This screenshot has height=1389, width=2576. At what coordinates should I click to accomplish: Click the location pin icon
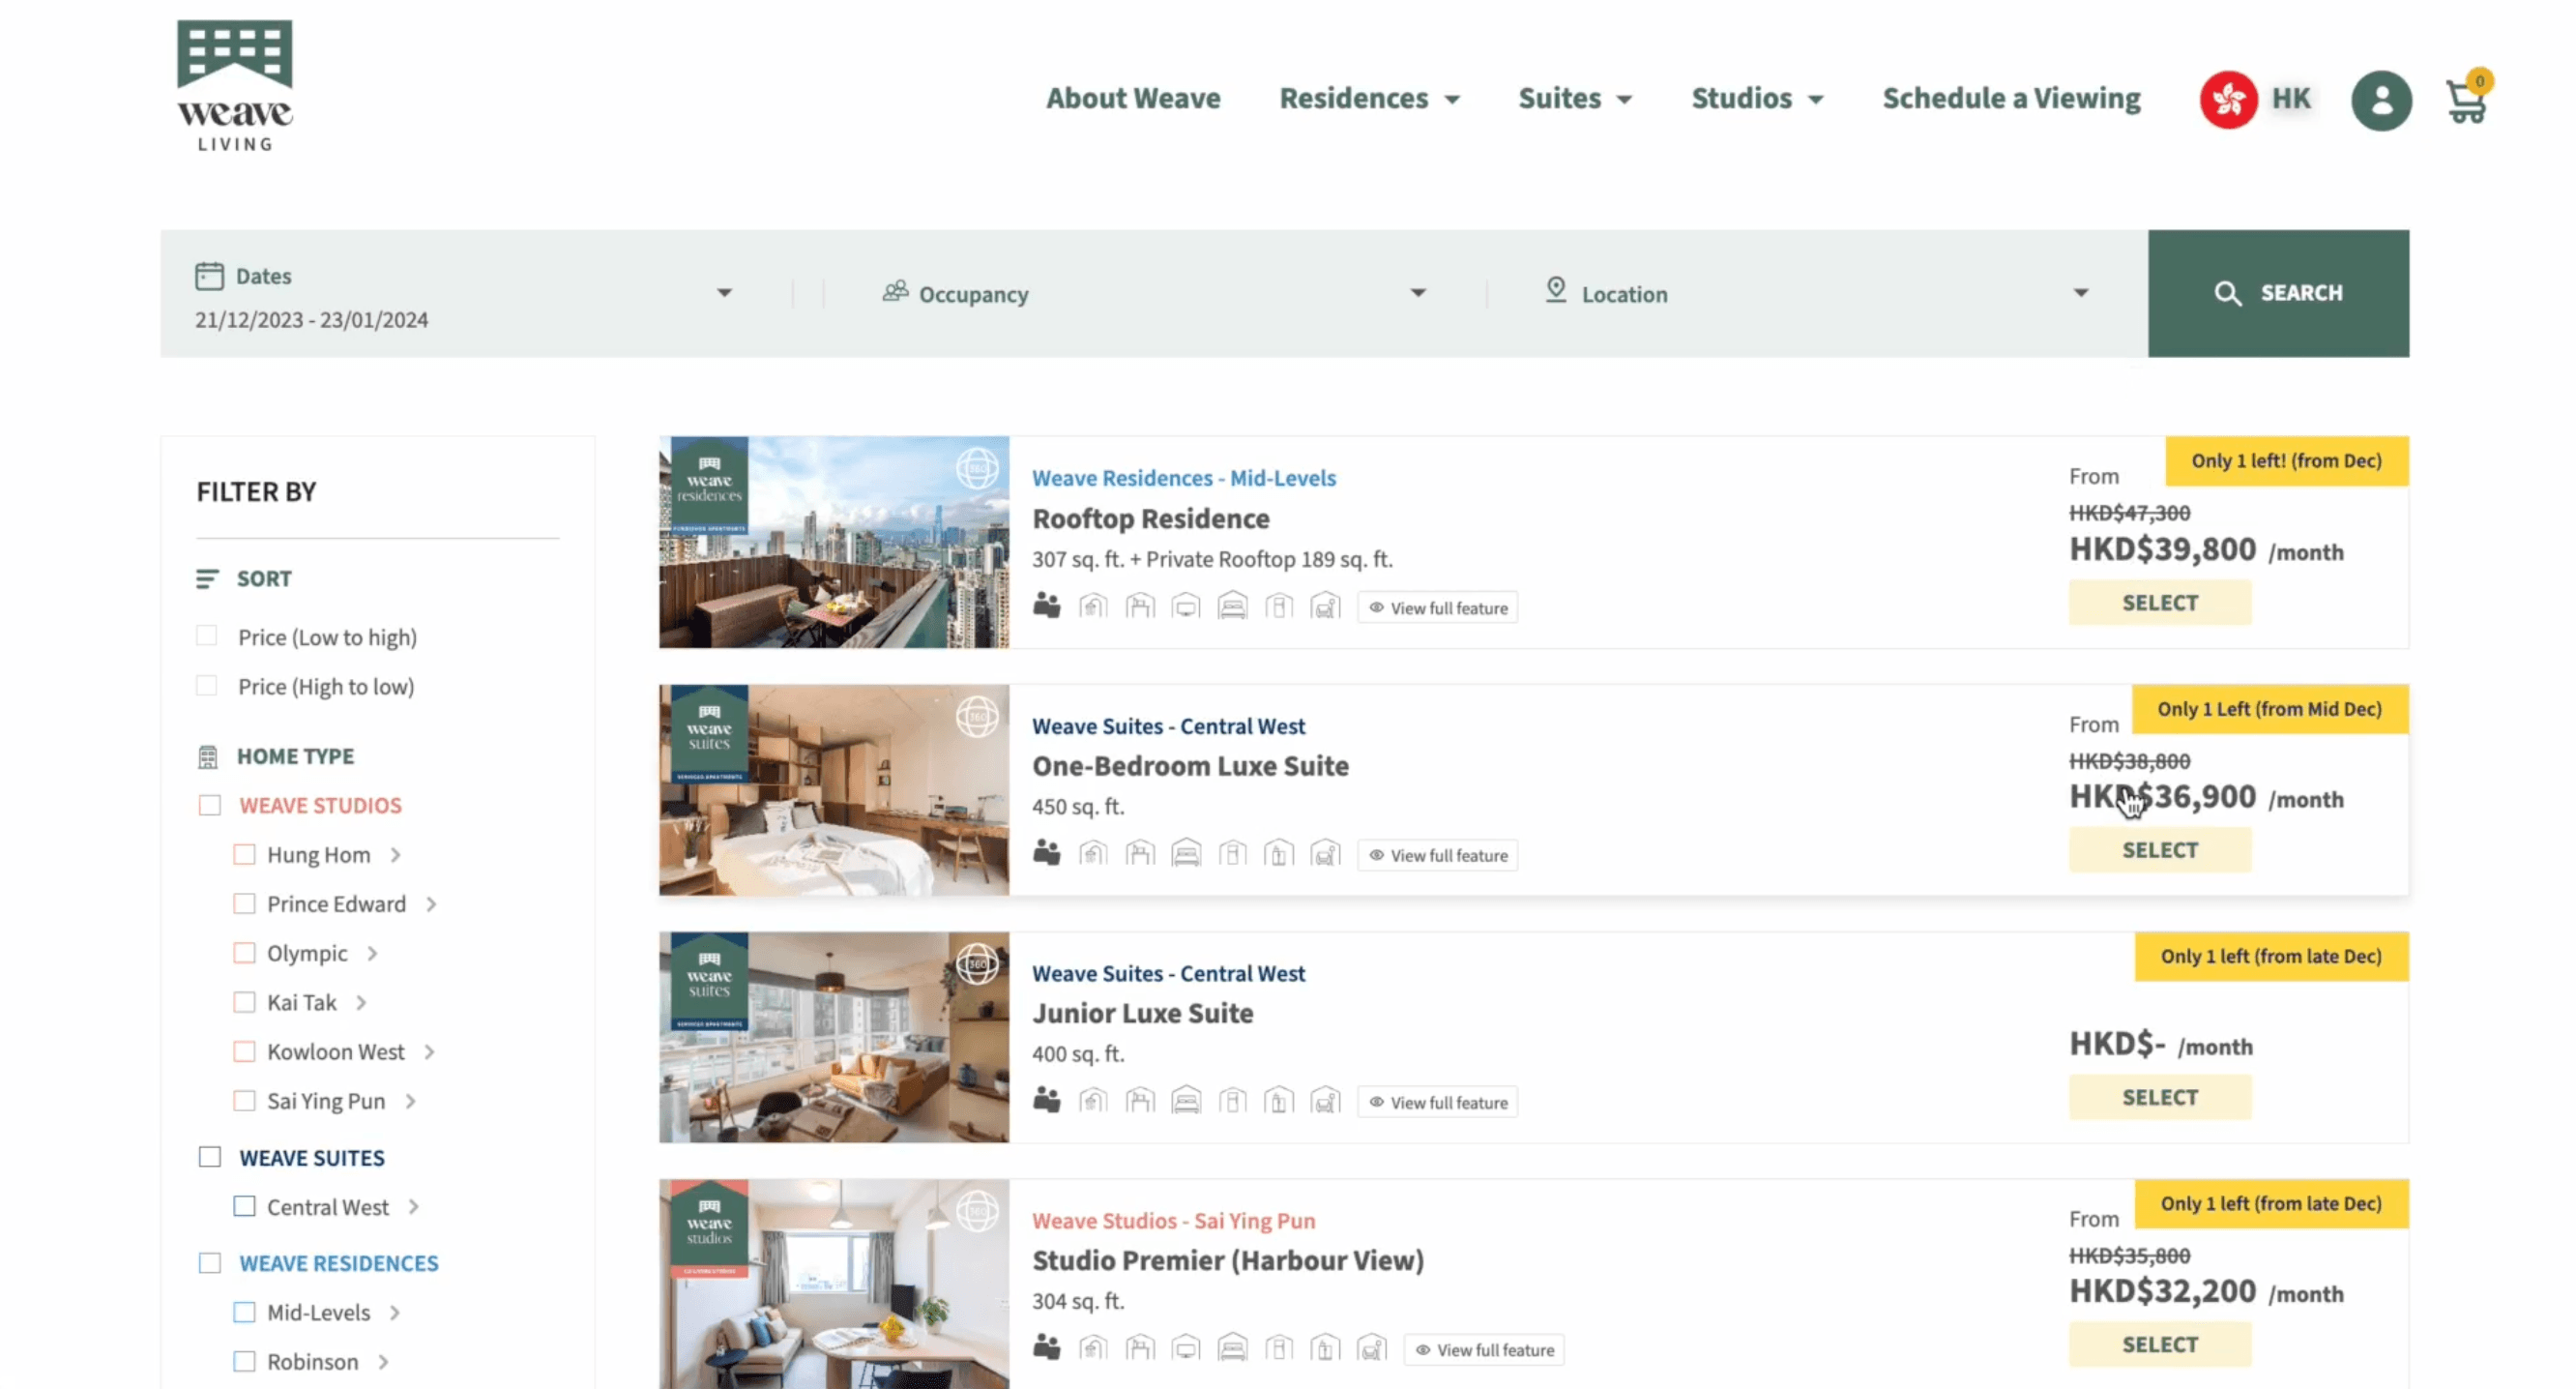point(1555,290)
